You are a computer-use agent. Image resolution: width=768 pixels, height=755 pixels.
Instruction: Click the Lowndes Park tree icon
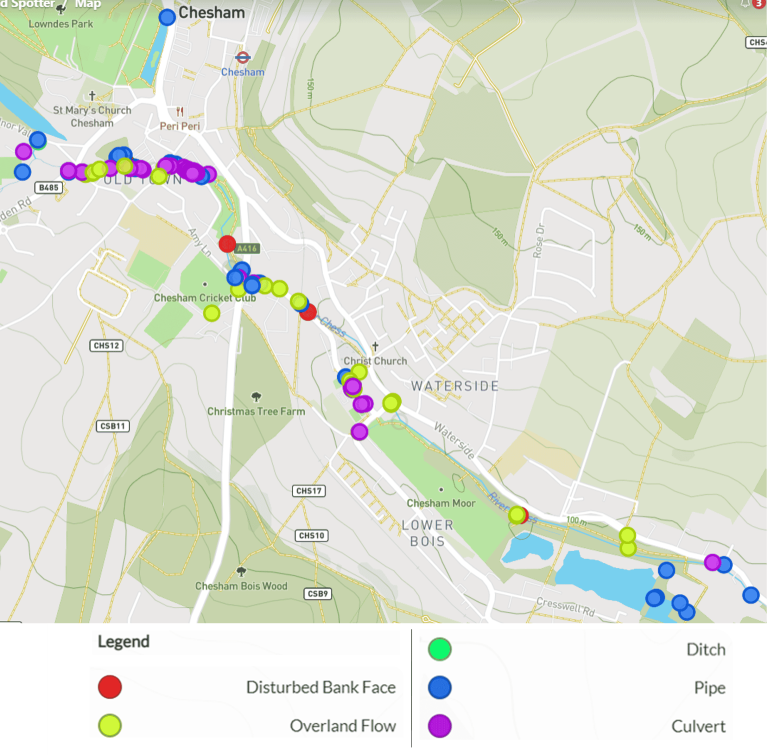click(x=61, y=8)
